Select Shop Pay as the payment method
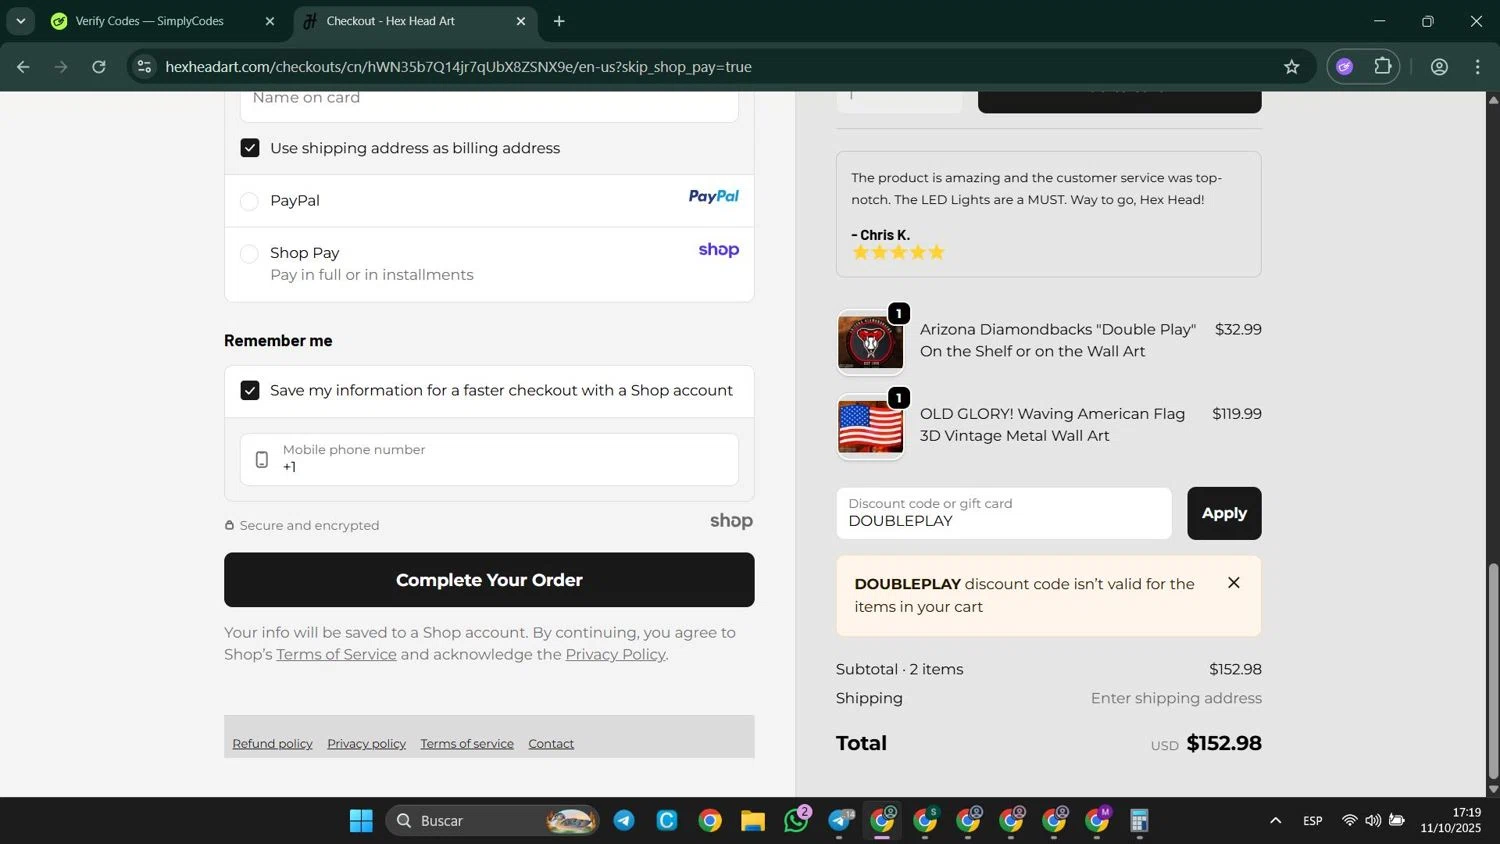This screenshot has width=1500, height=844. pyautogui.click(x=250, y=254)
